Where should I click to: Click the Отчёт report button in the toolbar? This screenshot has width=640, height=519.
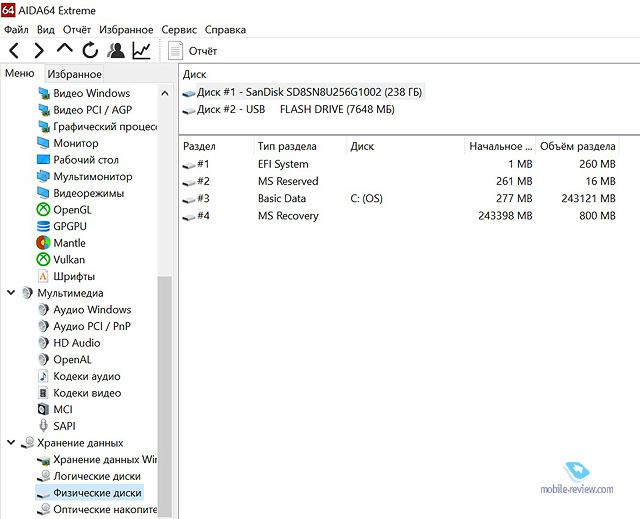coord(193,51)
